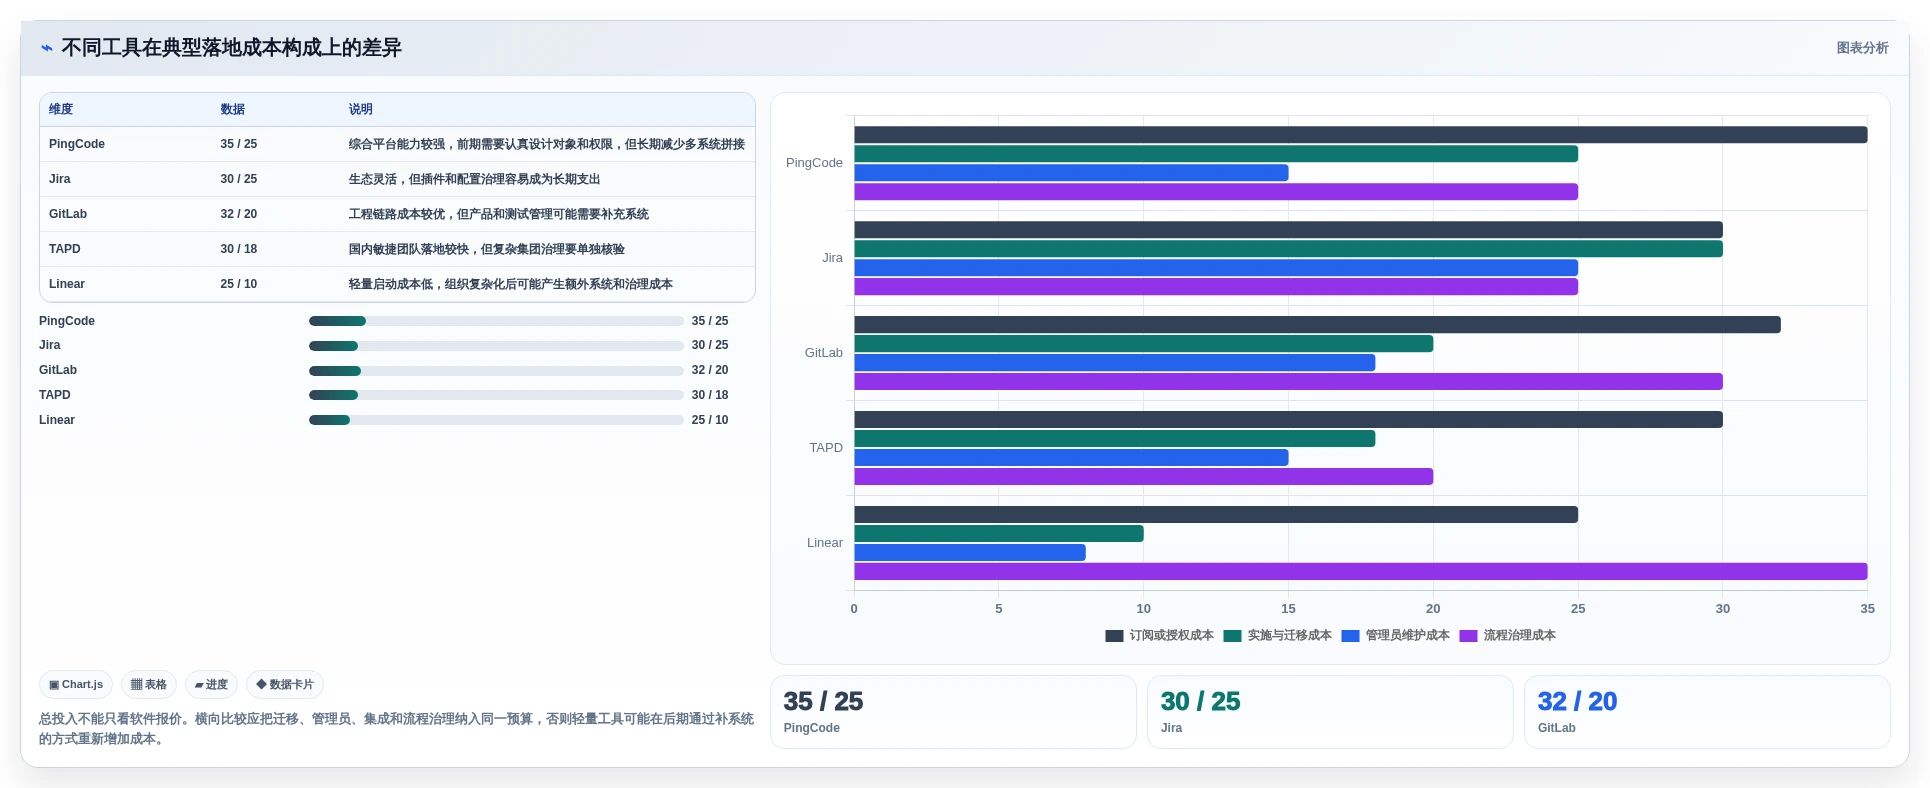
Task: Click PingCode dark subscription cost bar
Action: (x=1360, y=135)
